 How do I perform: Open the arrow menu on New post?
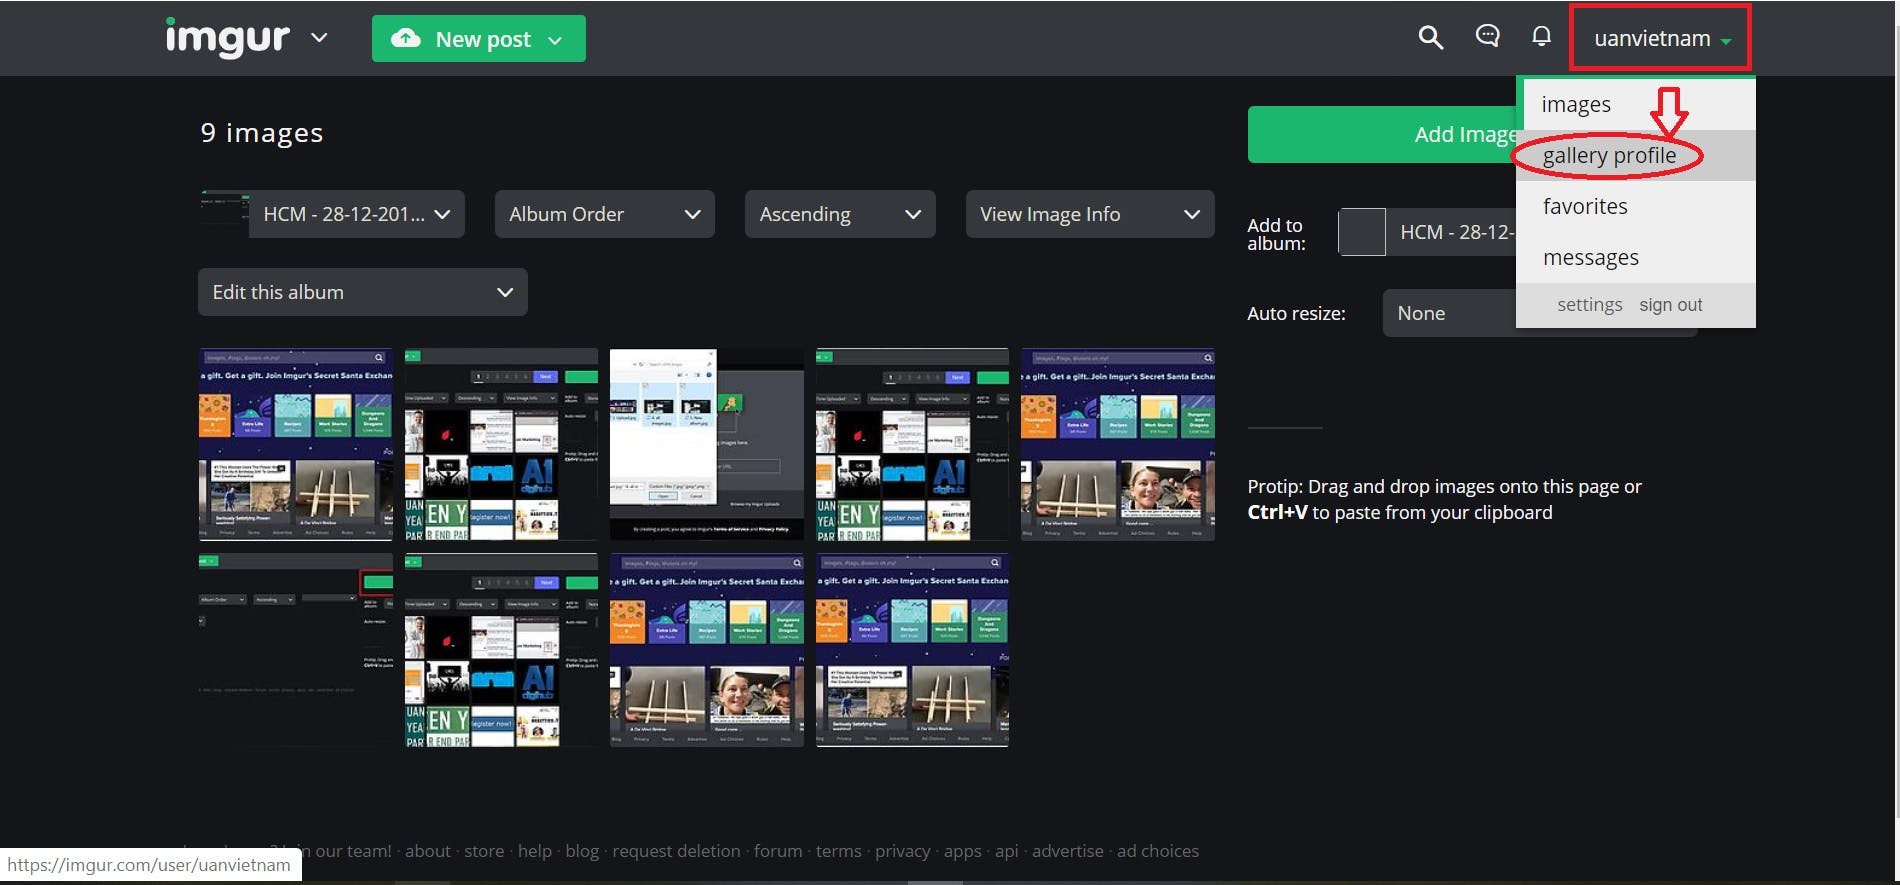(555, 40)
